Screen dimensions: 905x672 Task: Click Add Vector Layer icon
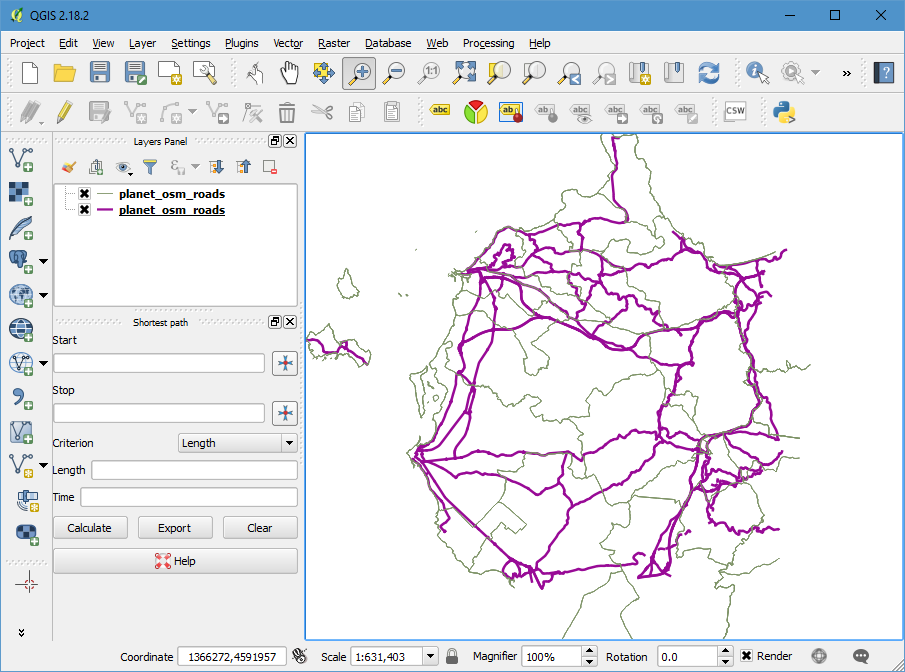pos(21,159)
